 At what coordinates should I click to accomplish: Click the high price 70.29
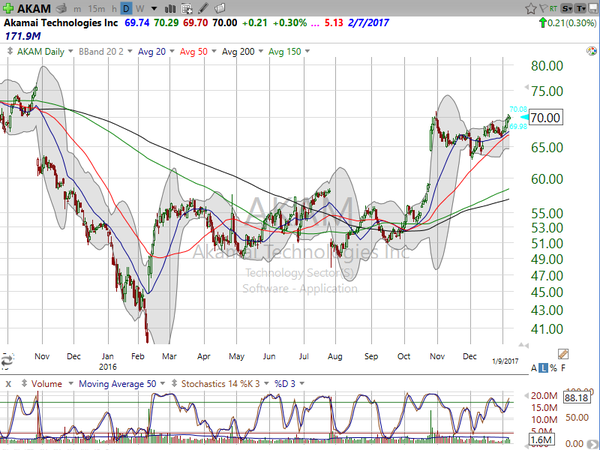166,23
